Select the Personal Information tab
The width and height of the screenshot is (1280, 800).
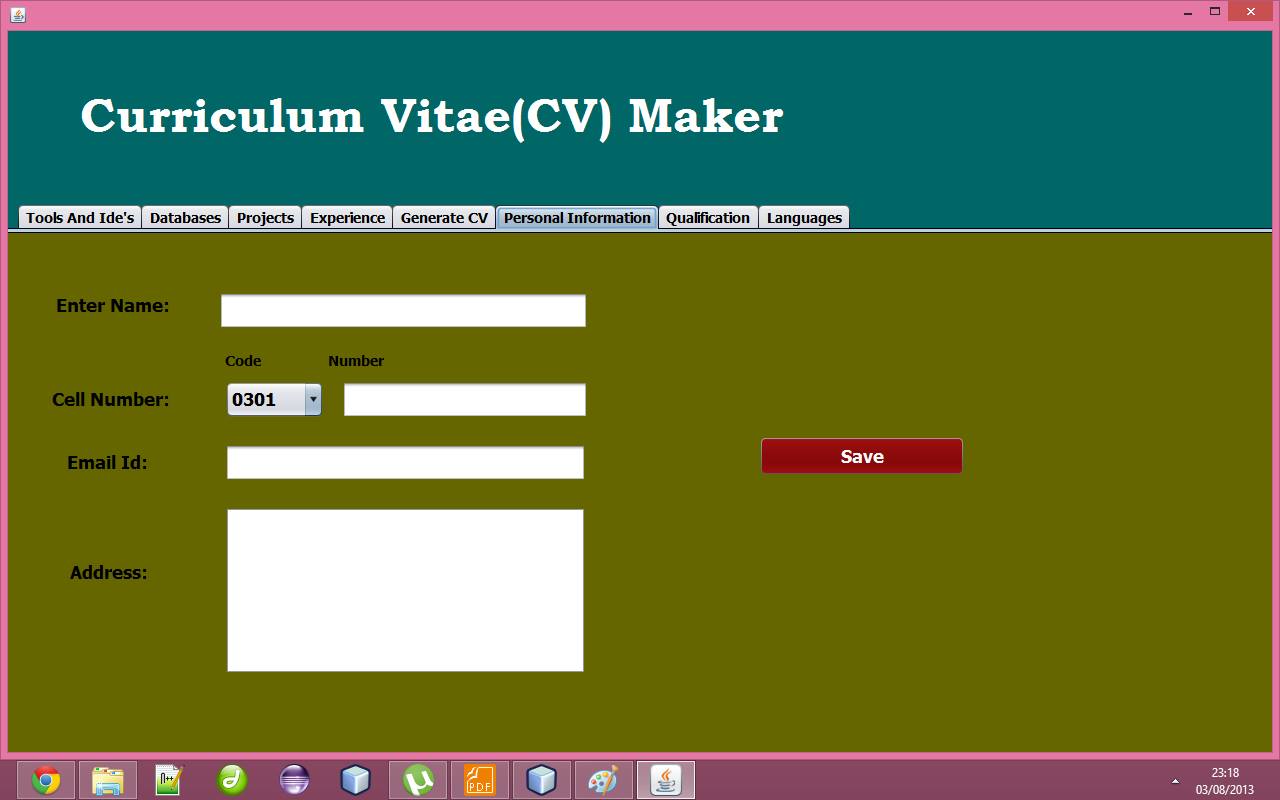coord(577,217)
